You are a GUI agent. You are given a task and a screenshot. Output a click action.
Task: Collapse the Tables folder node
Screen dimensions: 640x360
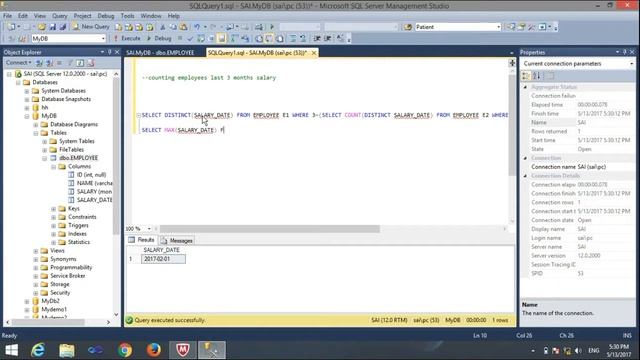(x=36, y=133)
